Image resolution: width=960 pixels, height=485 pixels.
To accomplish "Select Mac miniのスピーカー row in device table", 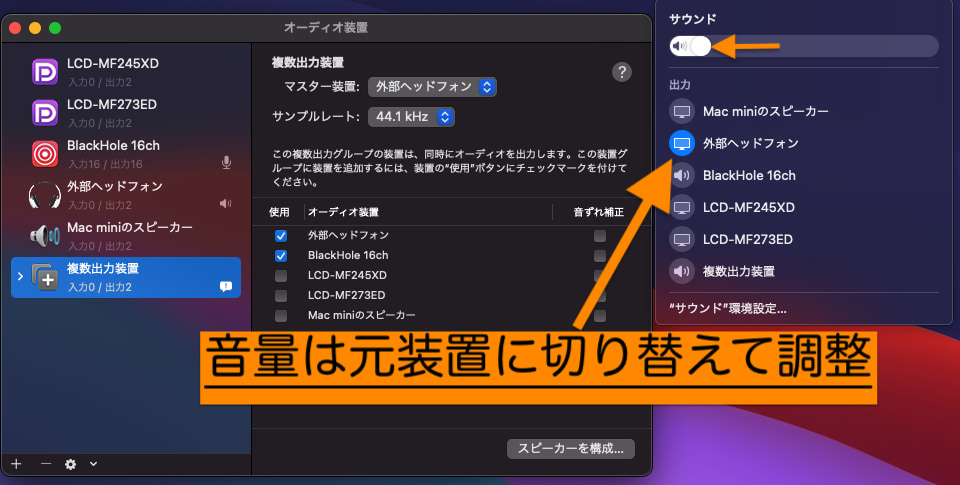I will (451, 315).
